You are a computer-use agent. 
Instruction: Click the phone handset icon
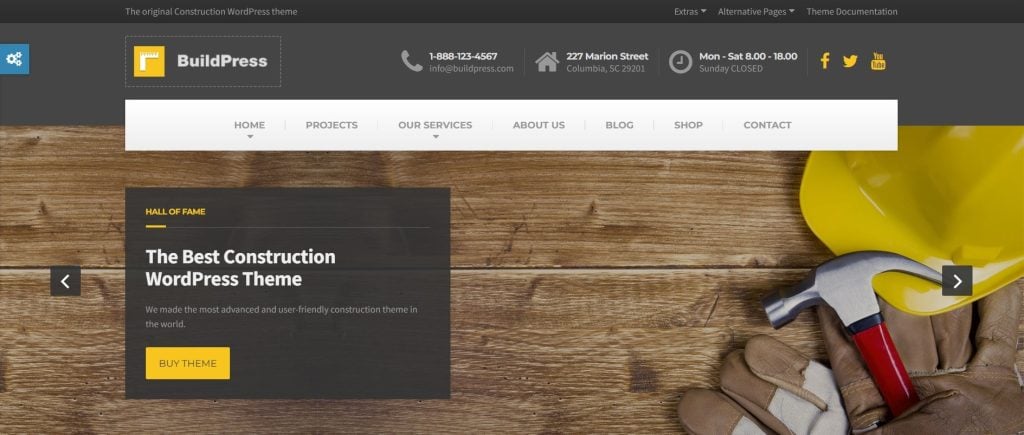pyautogui.click(x=411, y=61)
